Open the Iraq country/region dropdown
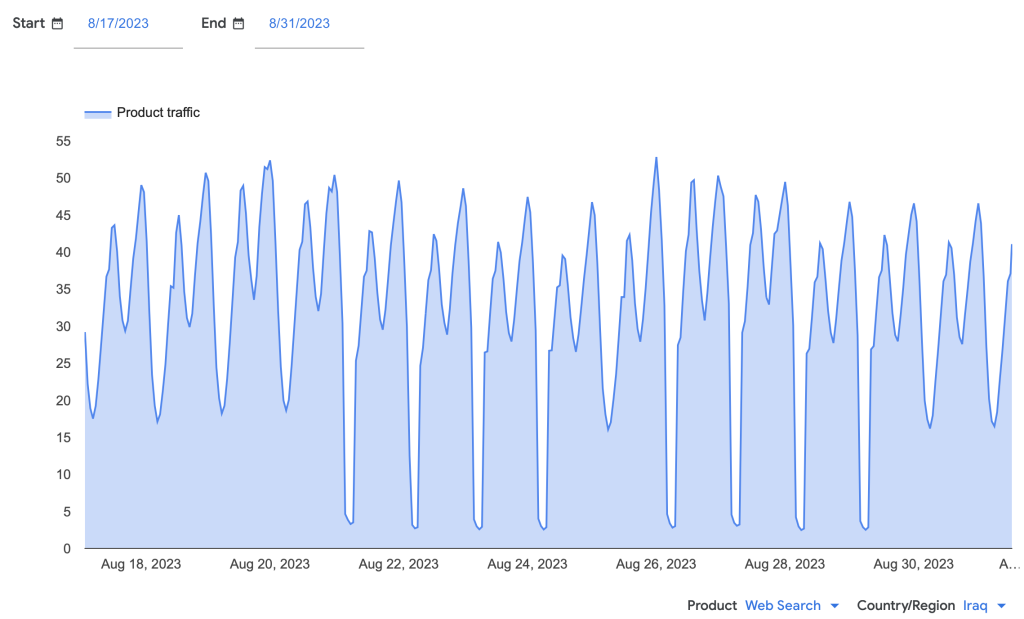This screenshot has width=1024, height=619. 974,605
